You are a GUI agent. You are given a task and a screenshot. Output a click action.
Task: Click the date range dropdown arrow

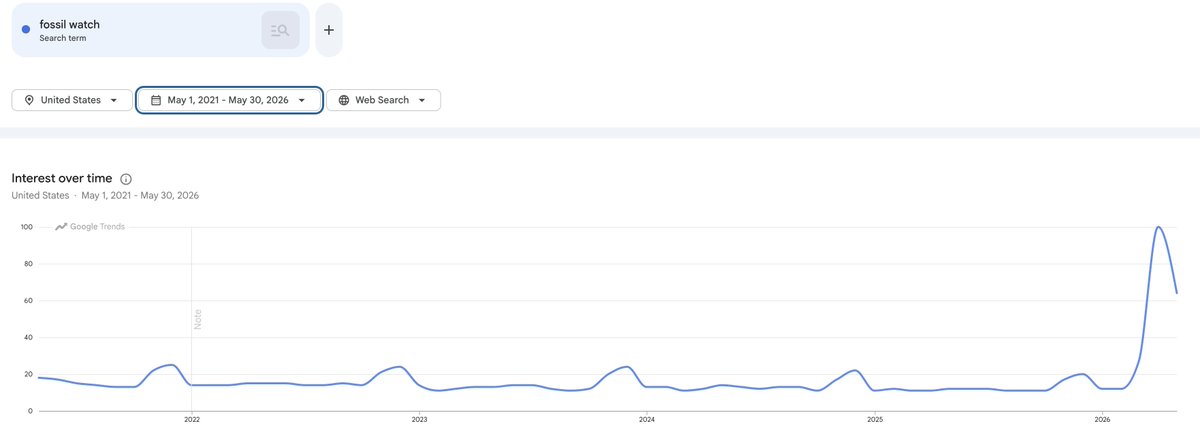tap(302, 100)
